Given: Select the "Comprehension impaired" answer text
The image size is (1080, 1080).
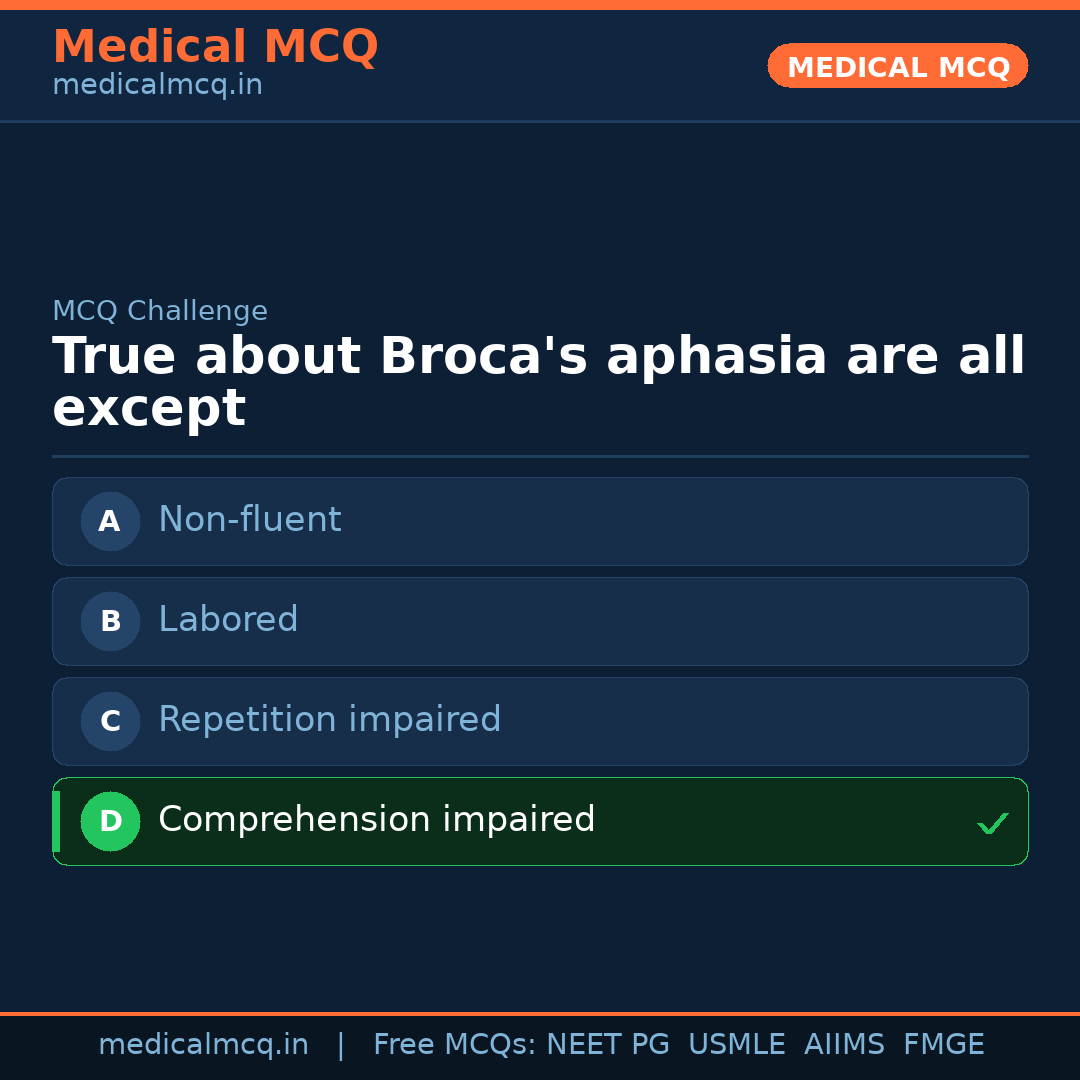Looking at the screenshot, I should click(377, 820).
